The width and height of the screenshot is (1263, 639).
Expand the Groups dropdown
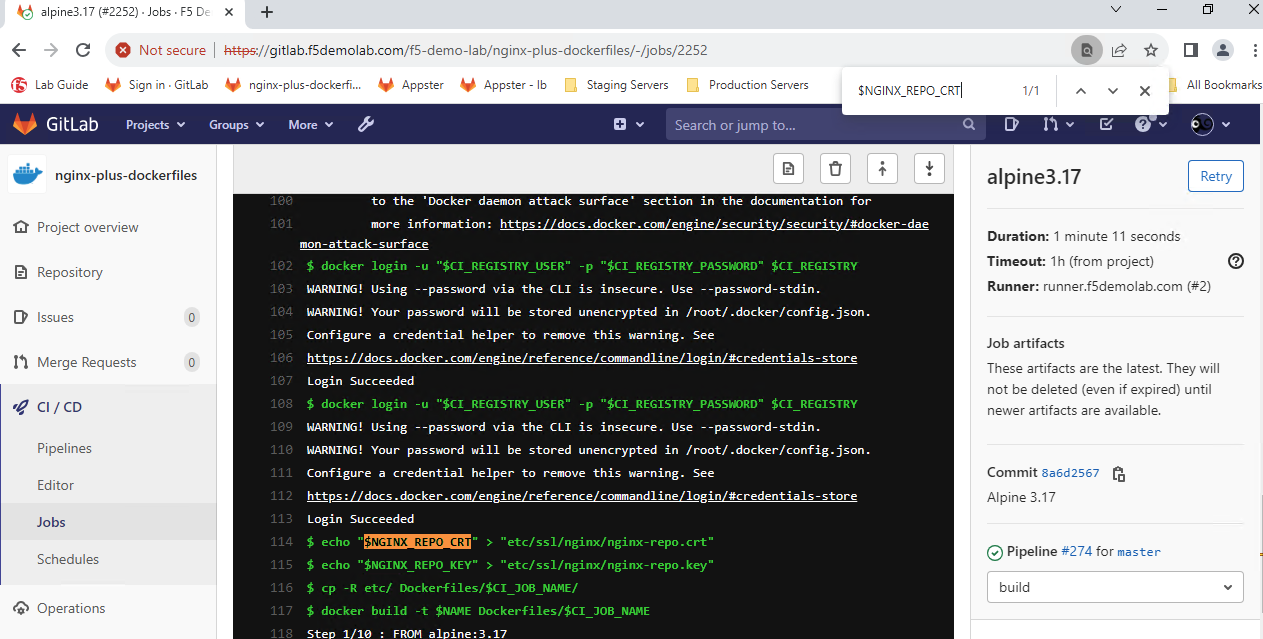pyautogui.click(x=236, y=124)
